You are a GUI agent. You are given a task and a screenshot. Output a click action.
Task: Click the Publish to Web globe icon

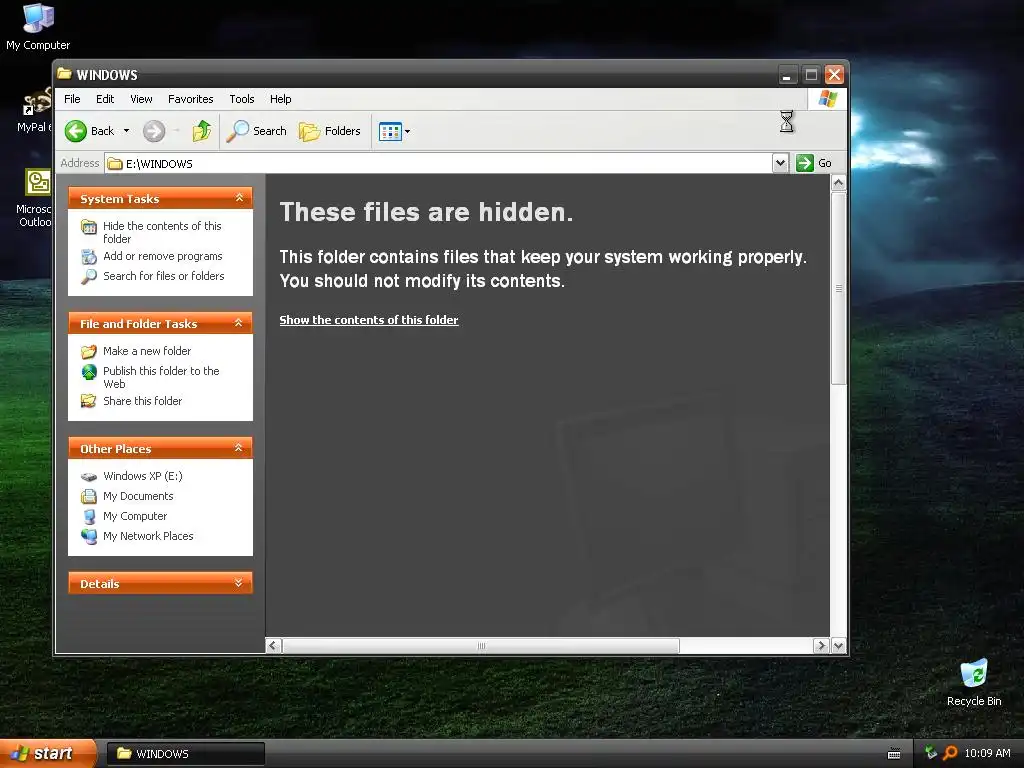point(89,372)
